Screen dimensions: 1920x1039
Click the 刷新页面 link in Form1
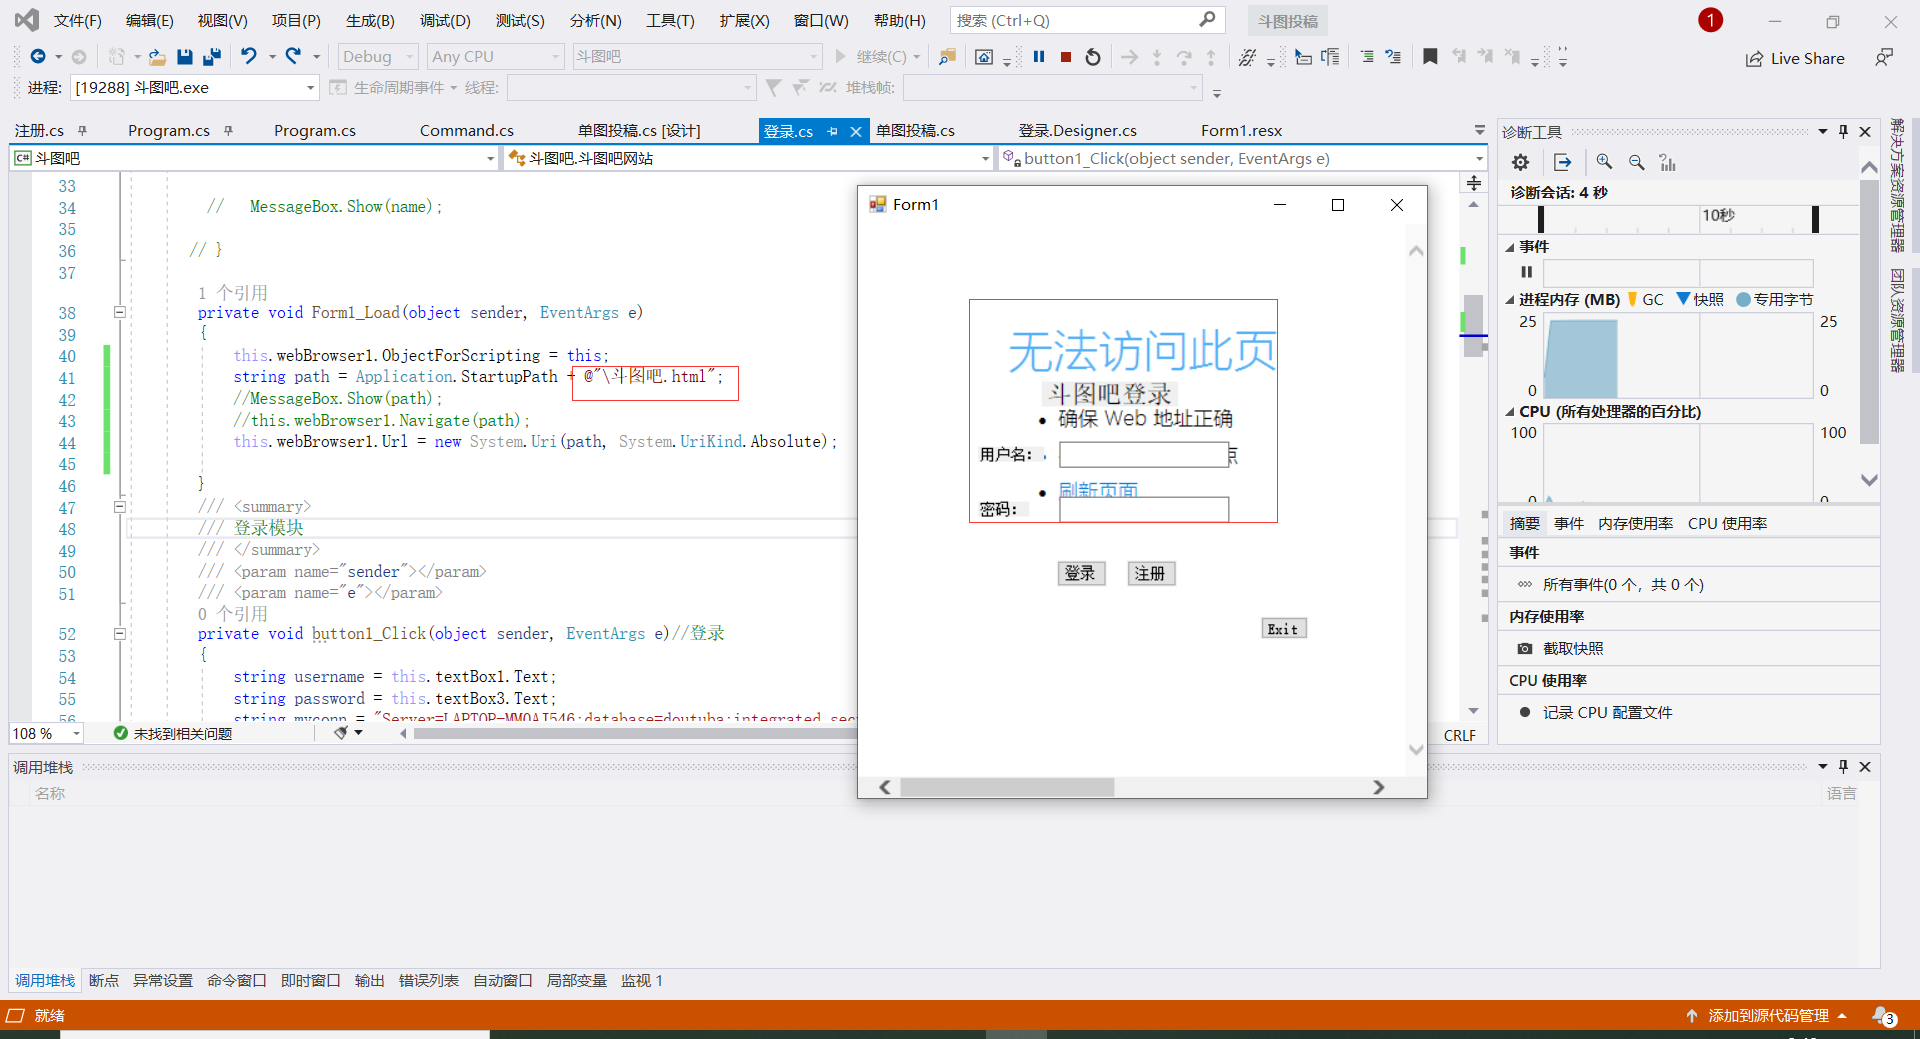pyautogui.click(x=1098, y=489)
